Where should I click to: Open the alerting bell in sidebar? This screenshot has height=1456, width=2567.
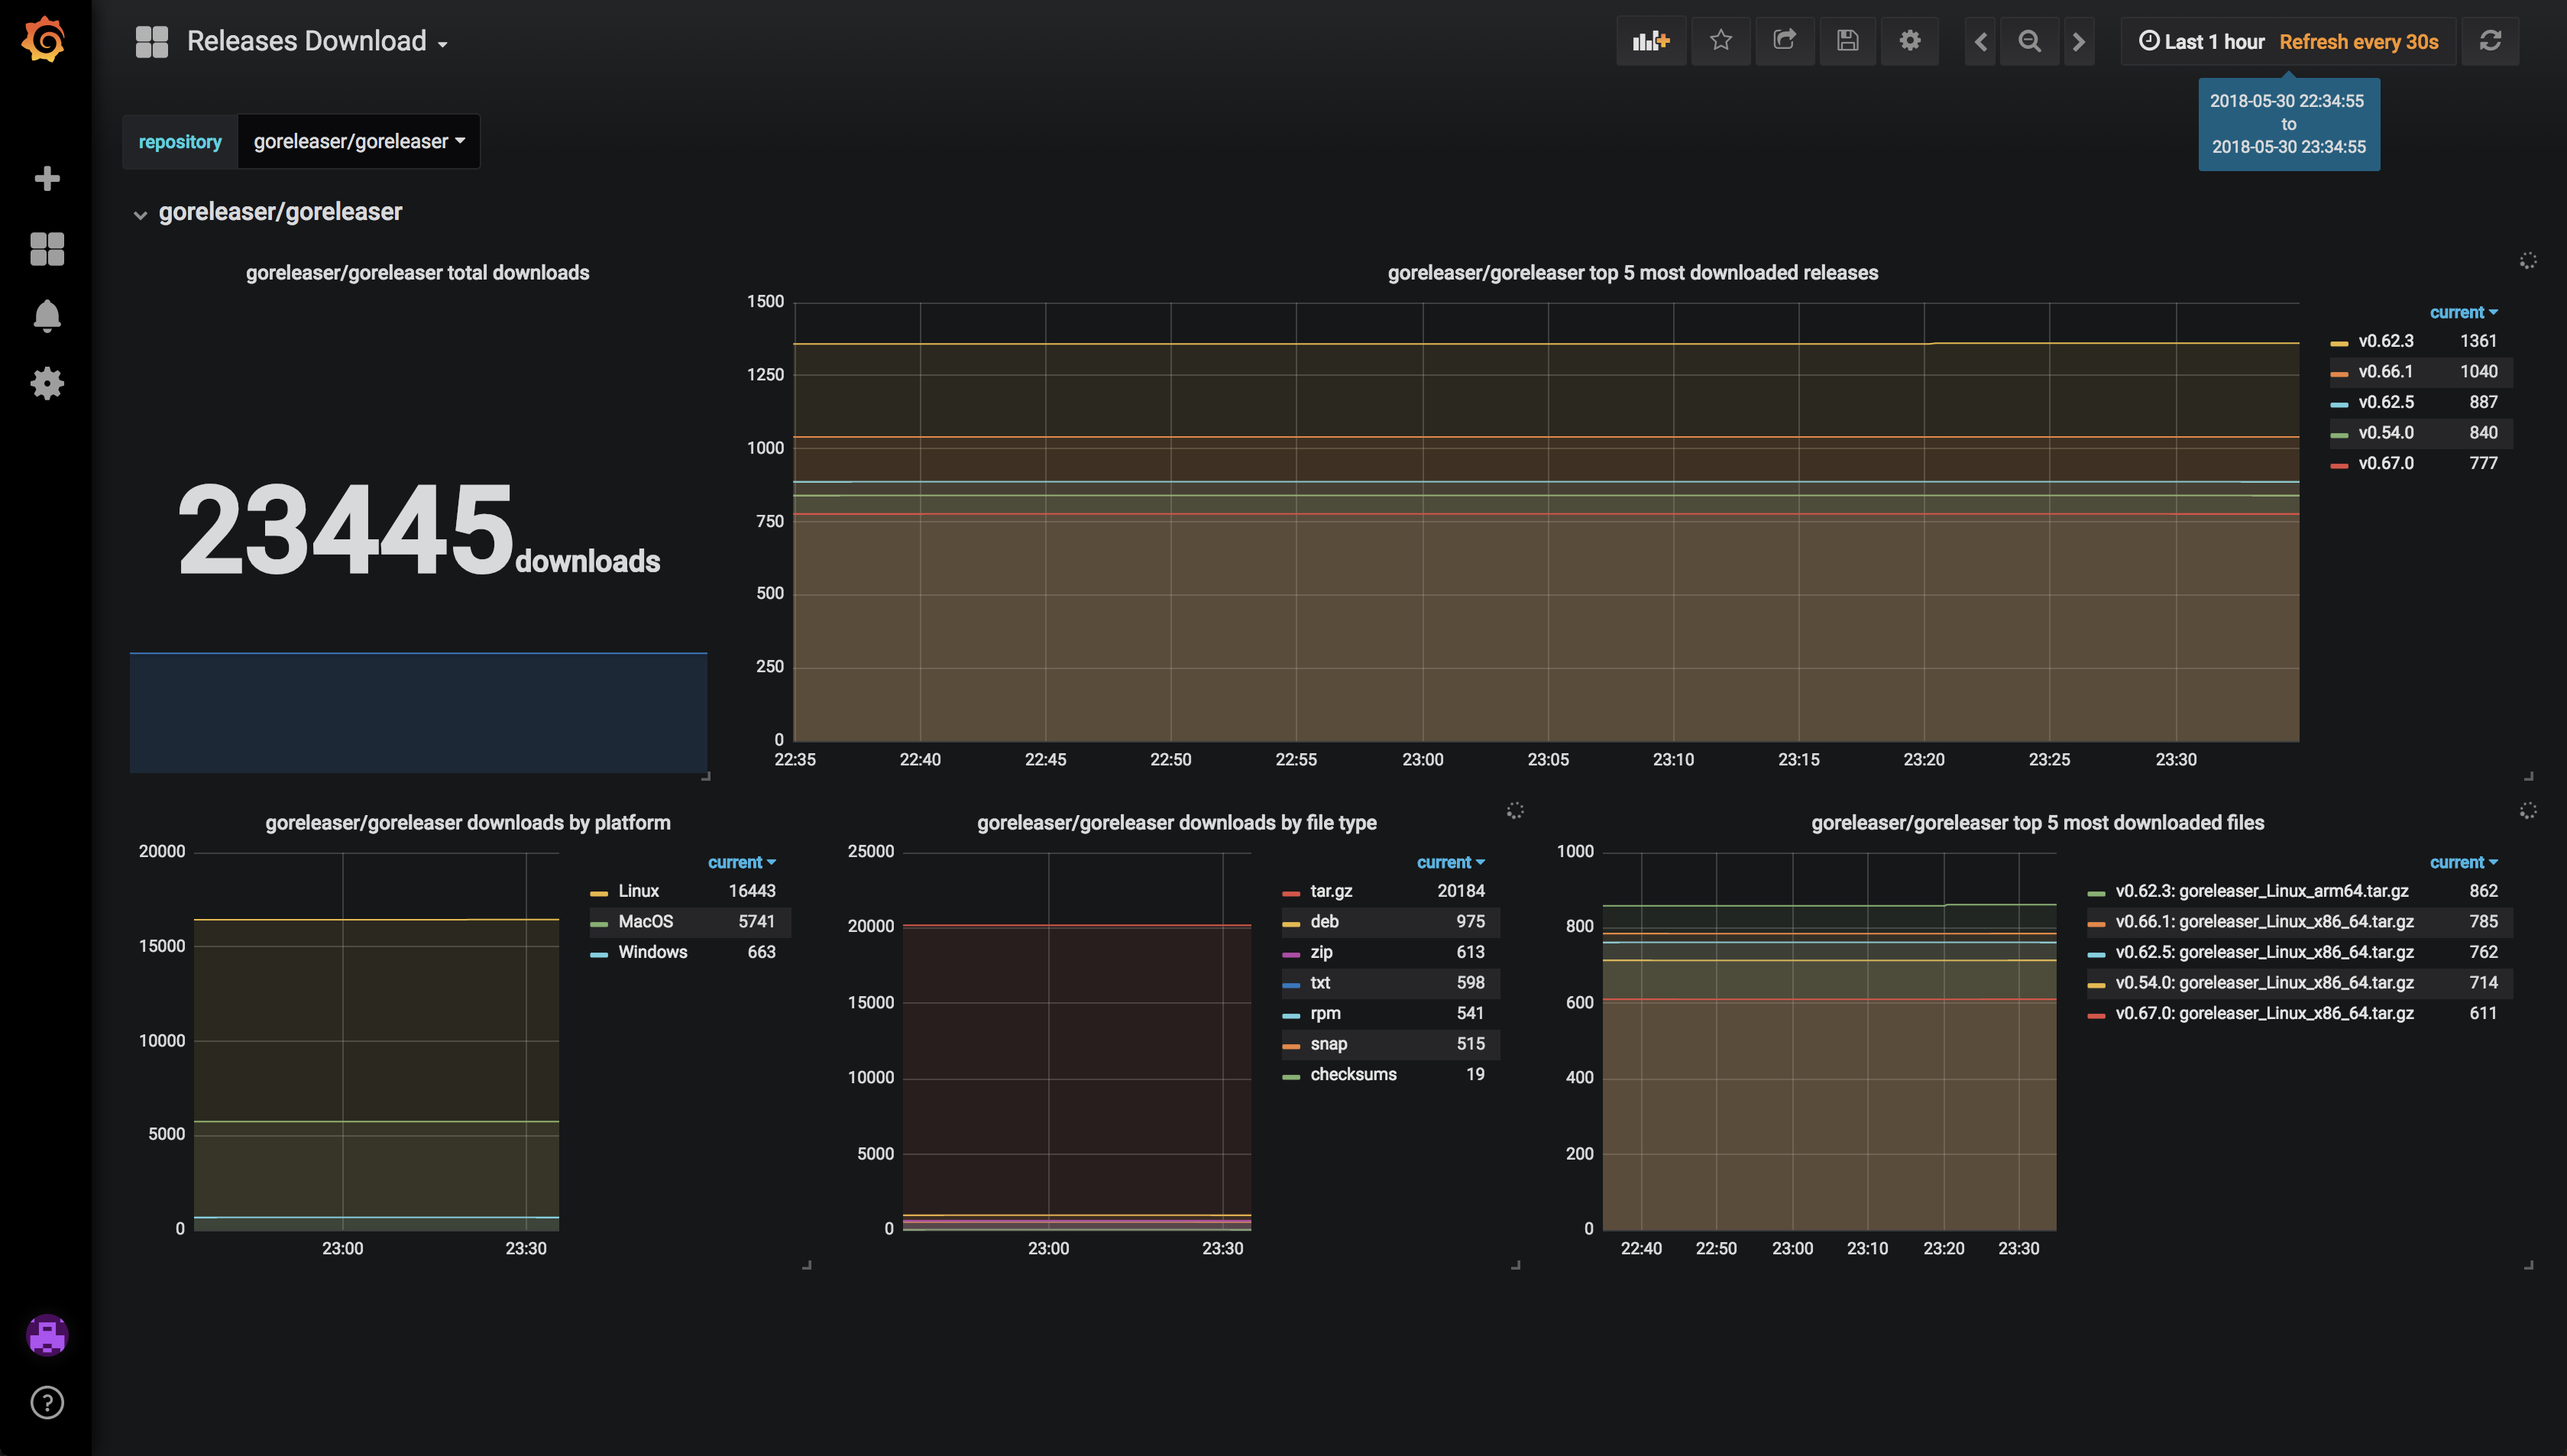(x=47, y=316)
